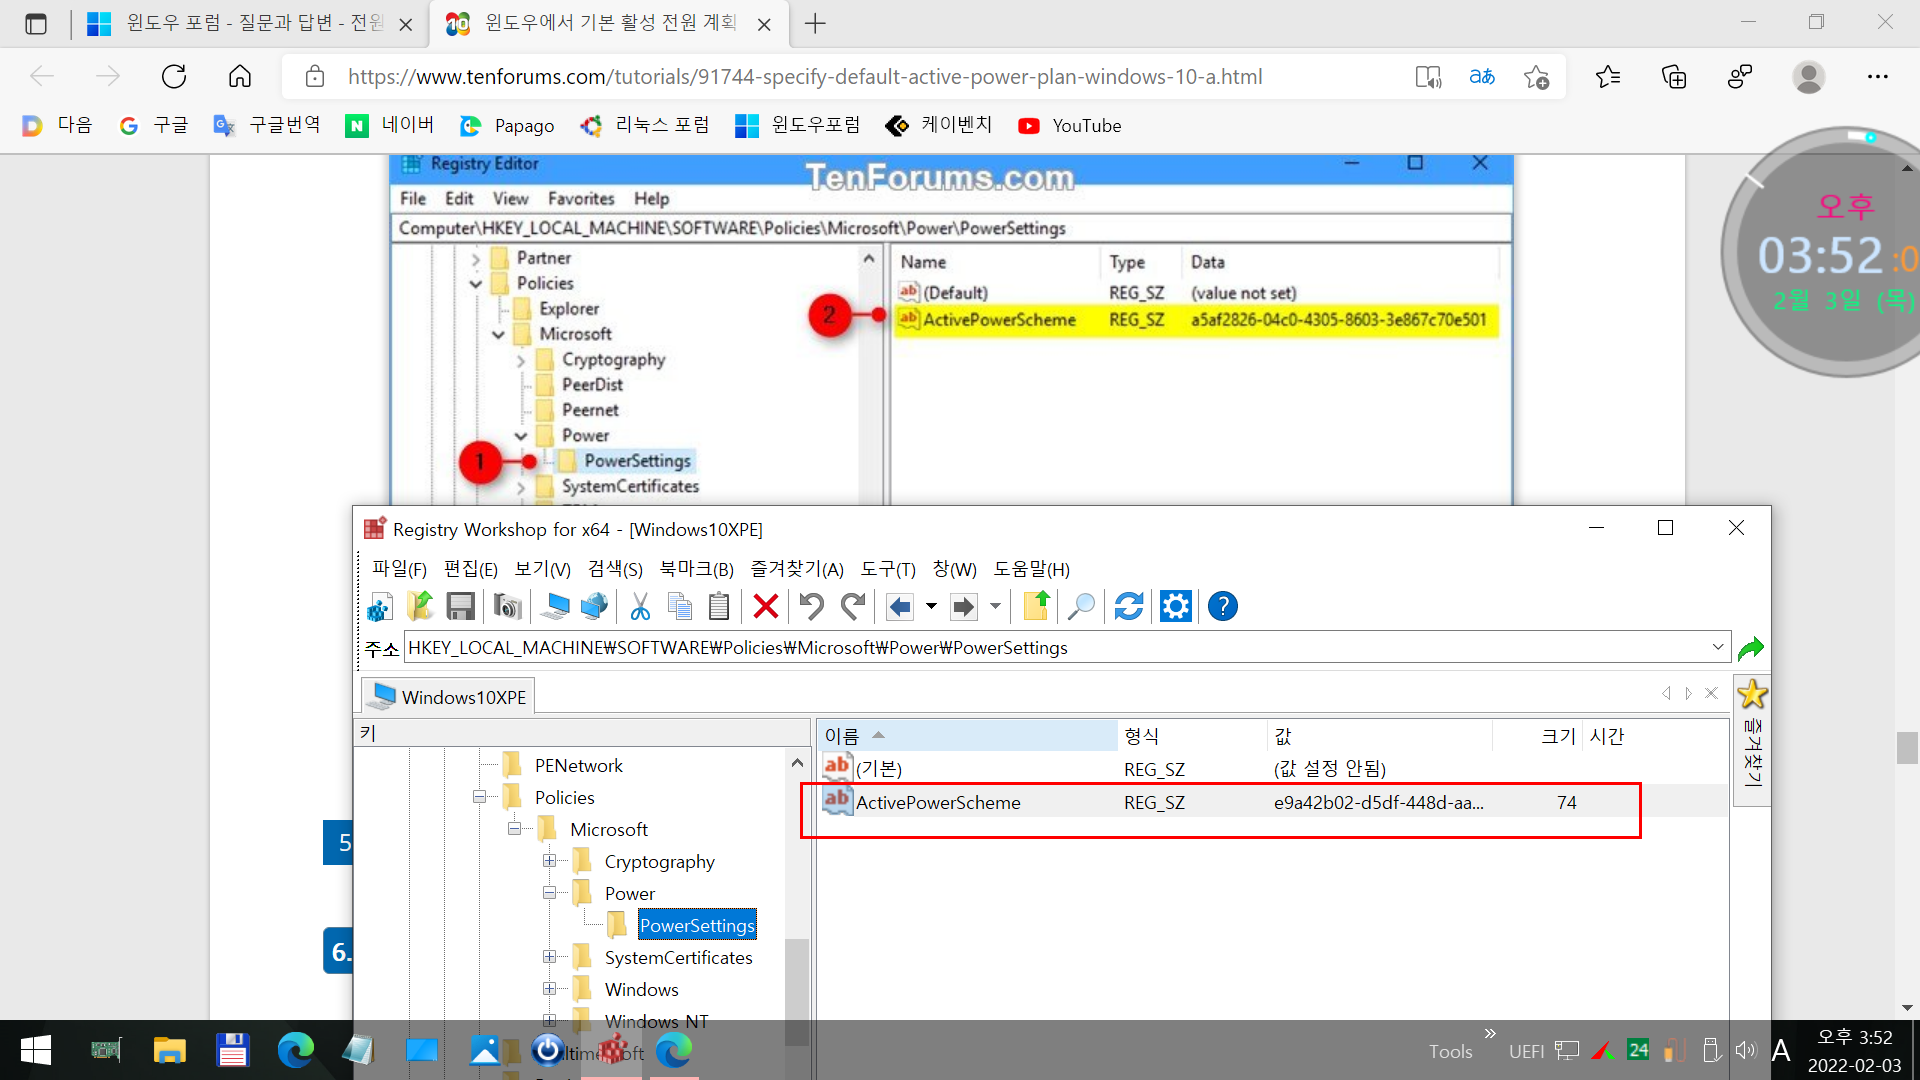Click the floppy disk save icon
Screen dimensions: 1920x1080
click(x=461, y=606)
